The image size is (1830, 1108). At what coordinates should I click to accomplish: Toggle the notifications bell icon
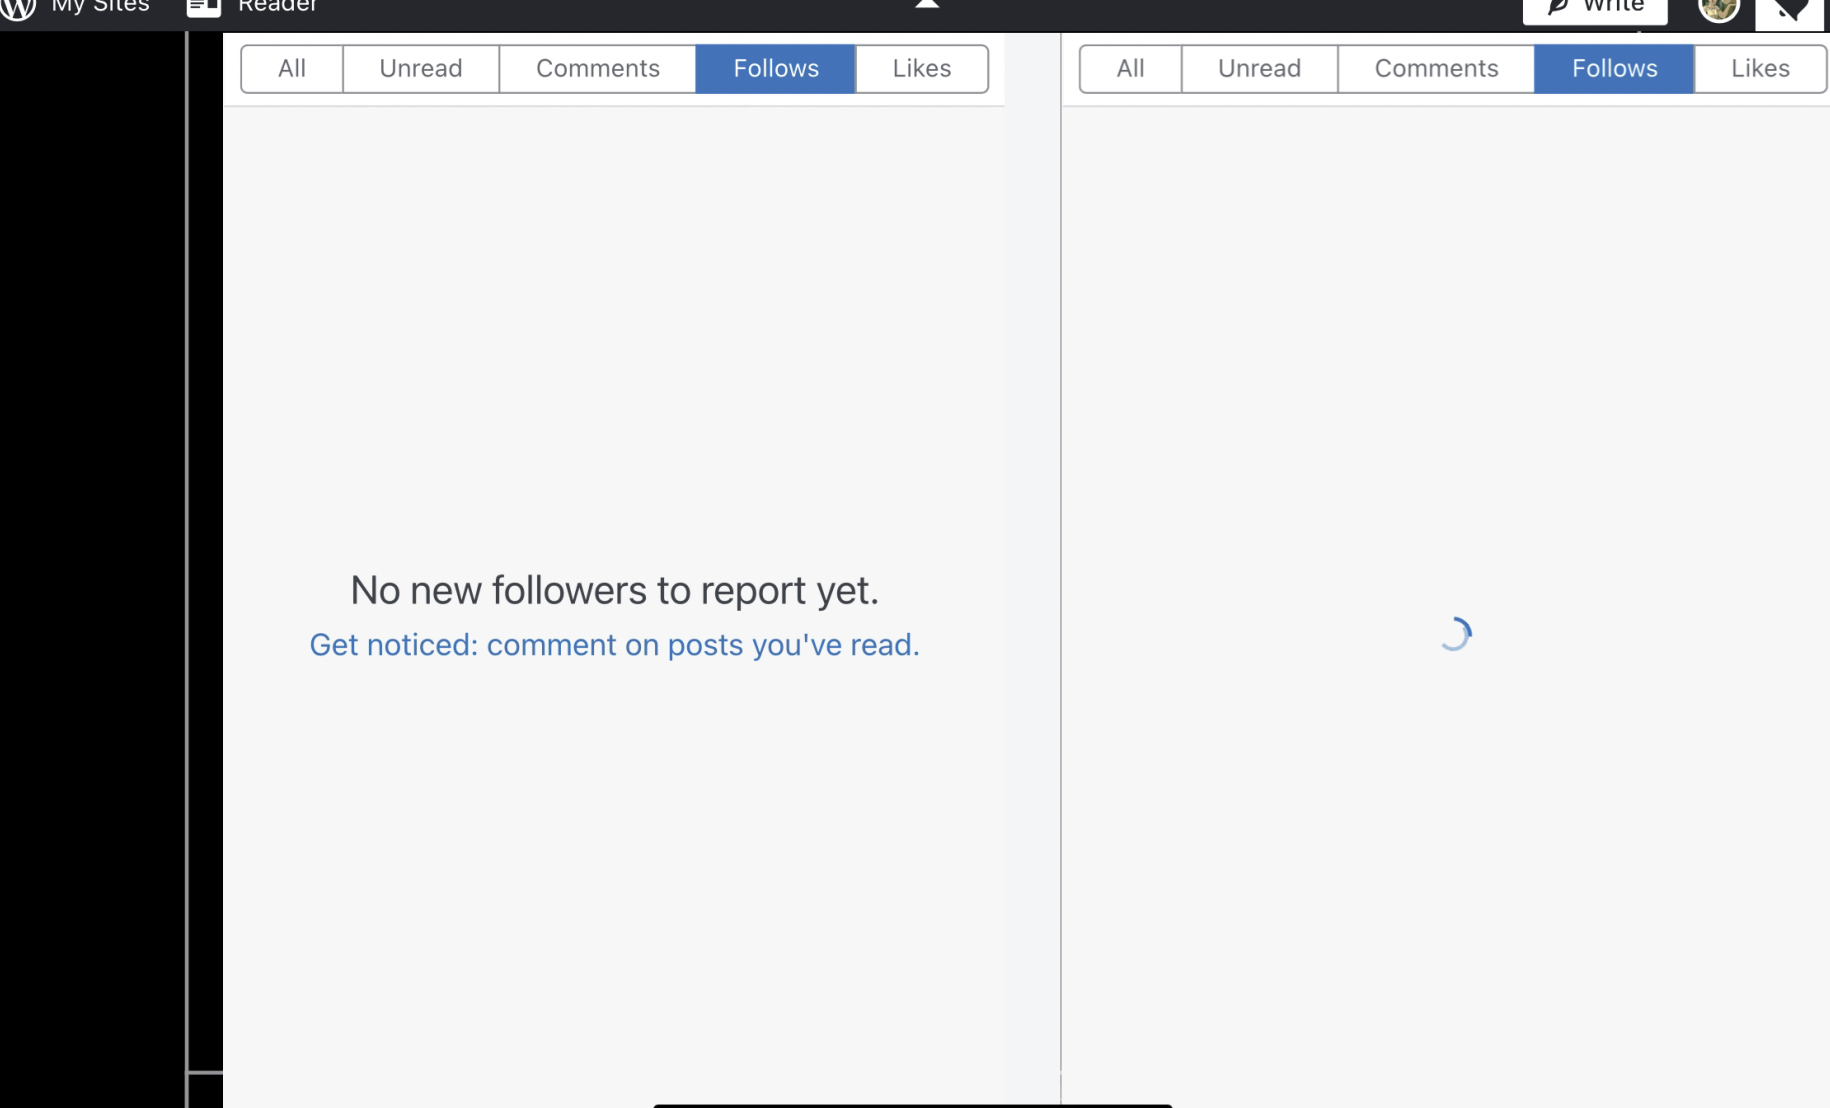click(x=1789, y=11)
